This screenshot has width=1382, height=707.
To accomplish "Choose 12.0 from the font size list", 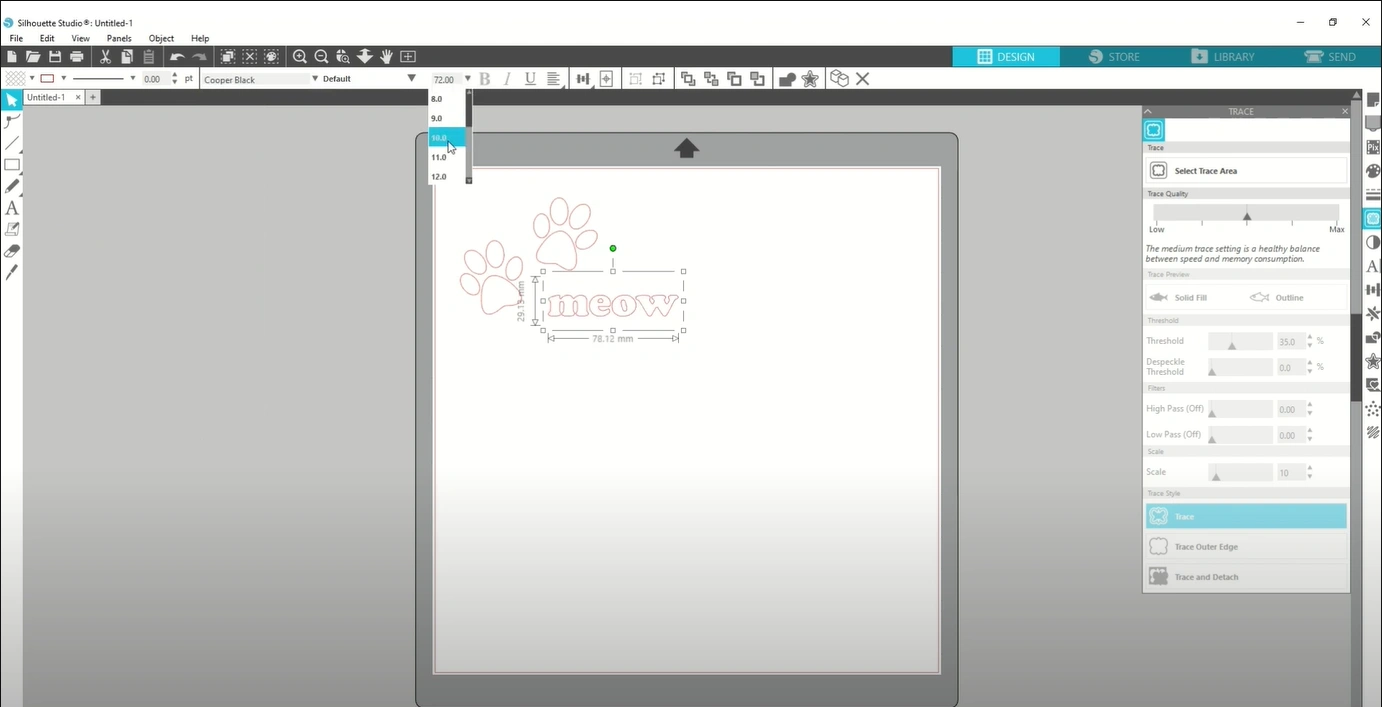I will (438, 176).
